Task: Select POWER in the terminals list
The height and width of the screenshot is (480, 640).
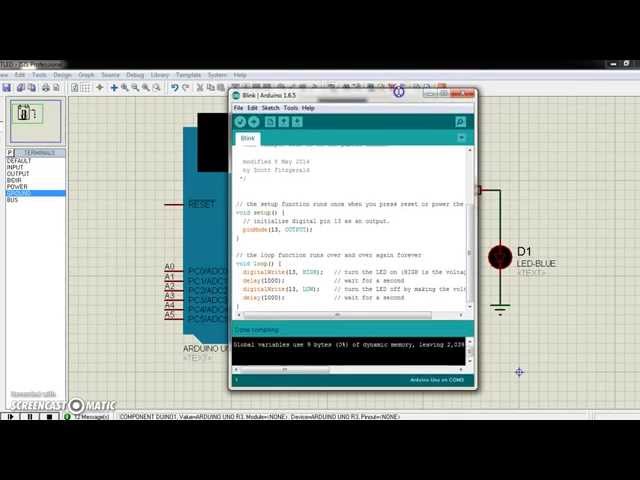Action: pos(35,187)
